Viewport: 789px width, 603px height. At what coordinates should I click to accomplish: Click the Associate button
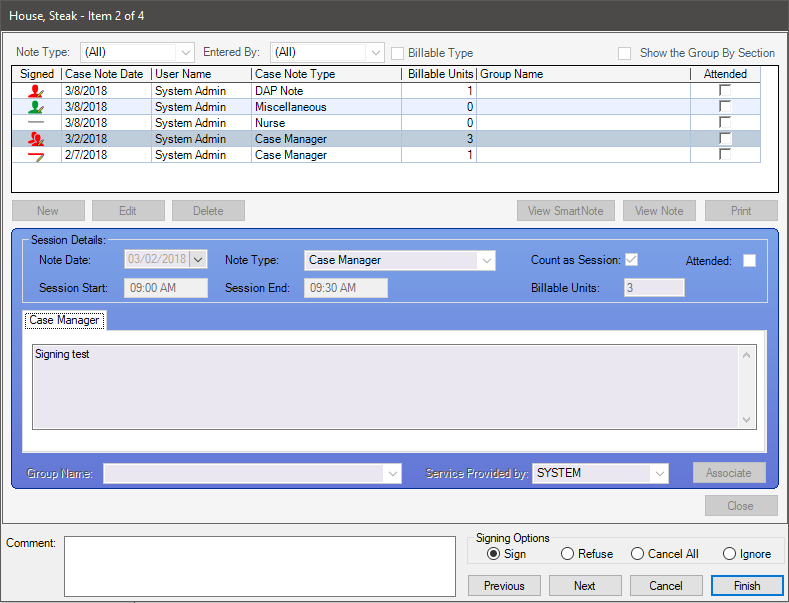pyautogui.click(x=729, y=473)
